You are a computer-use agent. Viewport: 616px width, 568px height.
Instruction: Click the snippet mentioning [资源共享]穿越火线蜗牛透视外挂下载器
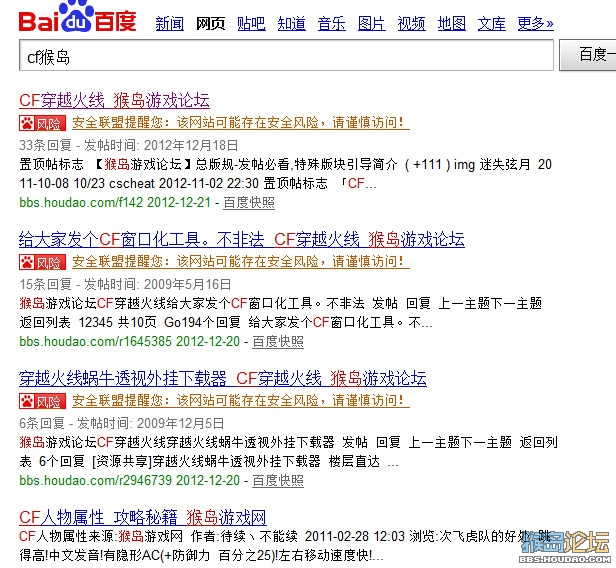point(209,462)
